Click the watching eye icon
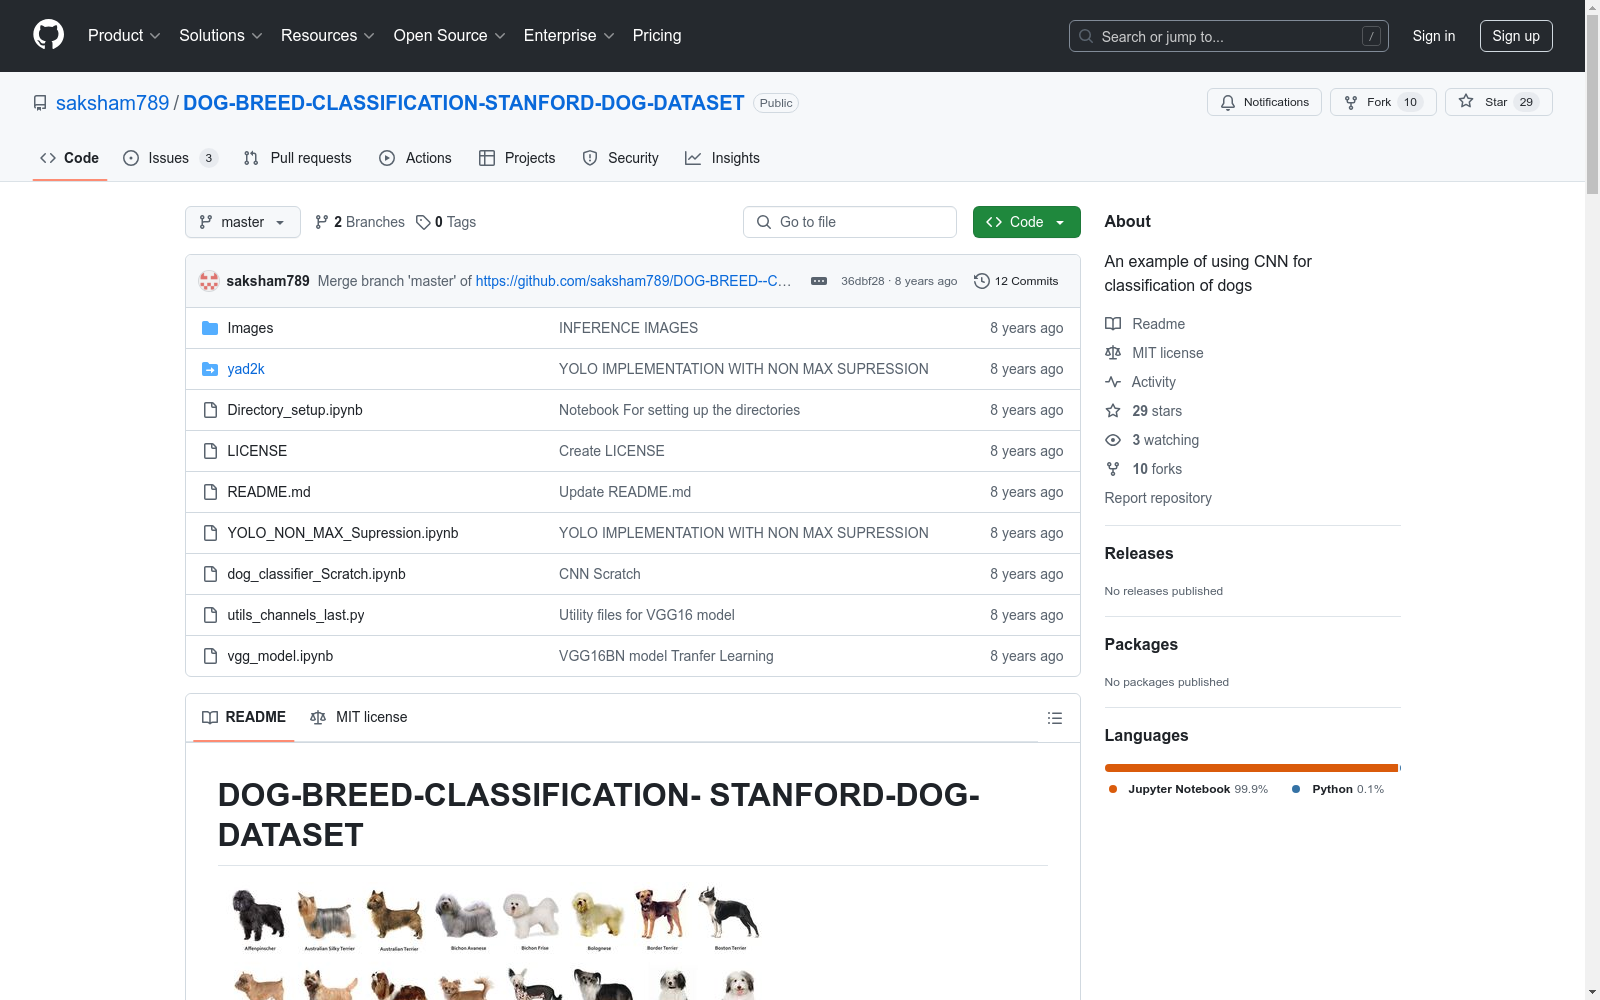The height and width of the screenshot is (1000, 1600). click(1113, 440)
